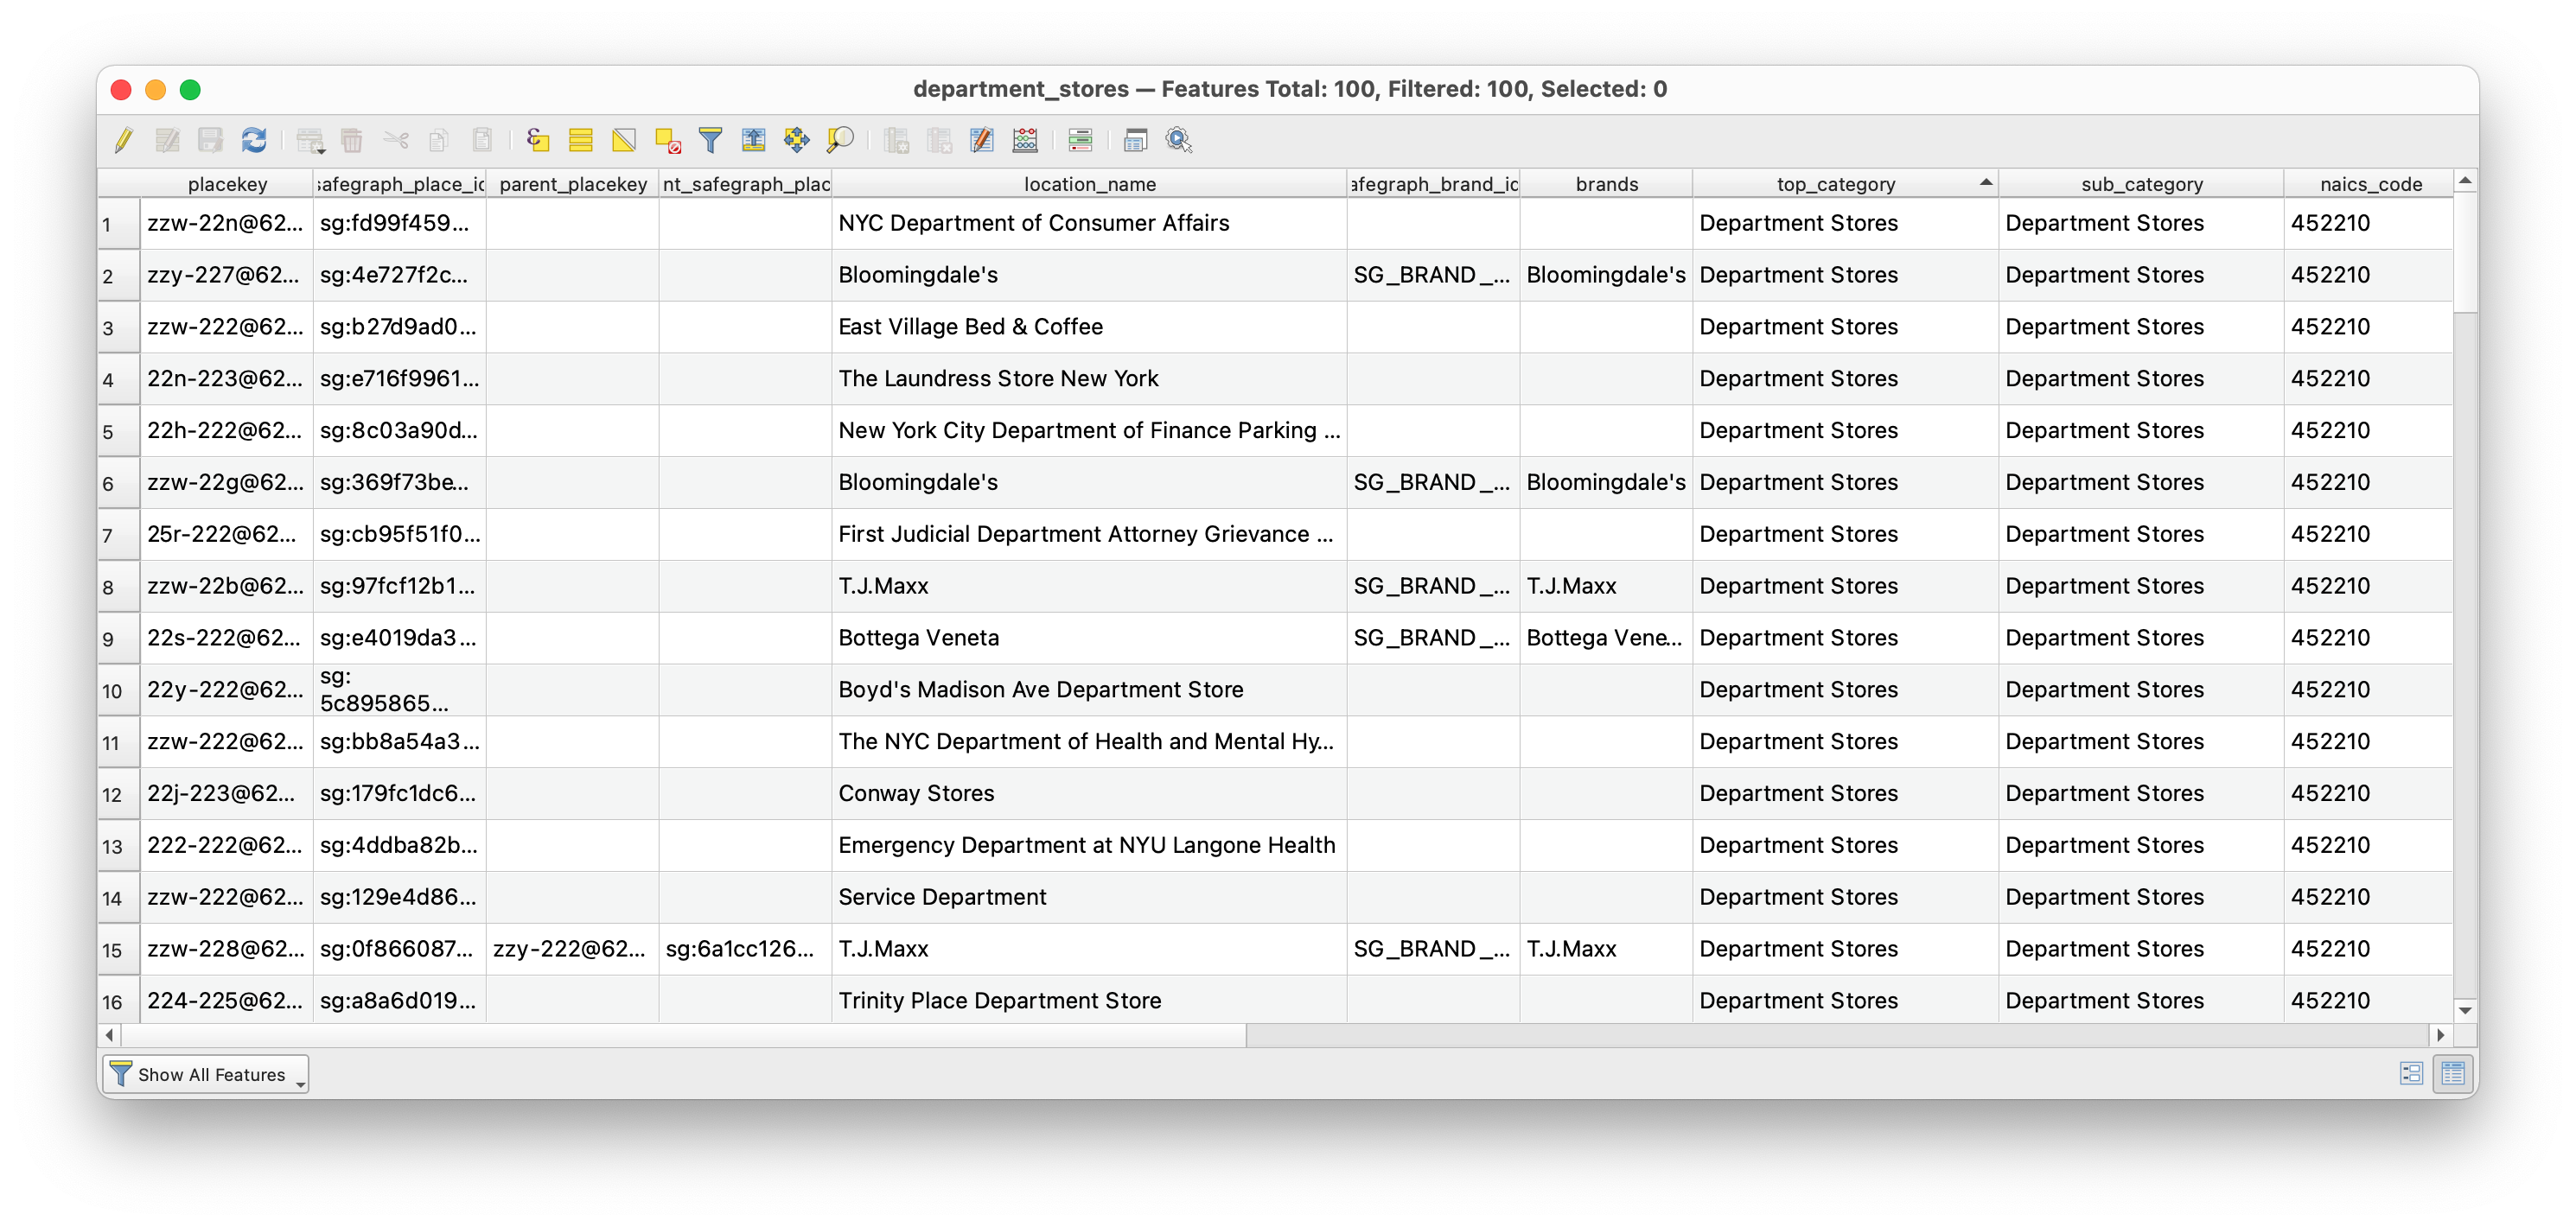Screen dimensions: 2576x1227
Task: Open conditional formatting panel
Action: pos(1080,140)
